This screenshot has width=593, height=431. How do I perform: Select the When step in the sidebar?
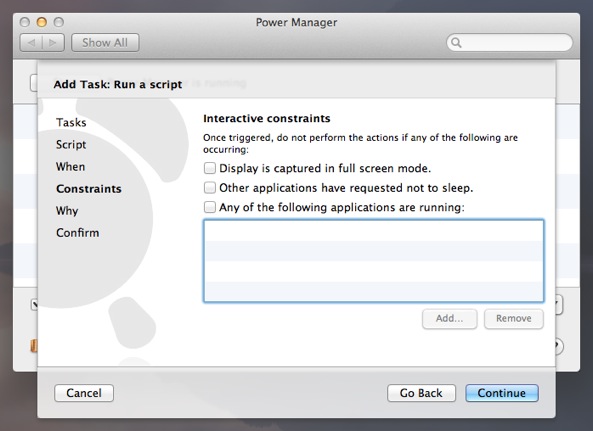70,166
